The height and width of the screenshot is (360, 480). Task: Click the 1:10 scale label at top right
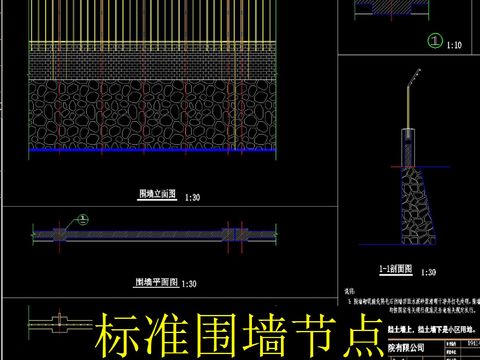[454, 45]
